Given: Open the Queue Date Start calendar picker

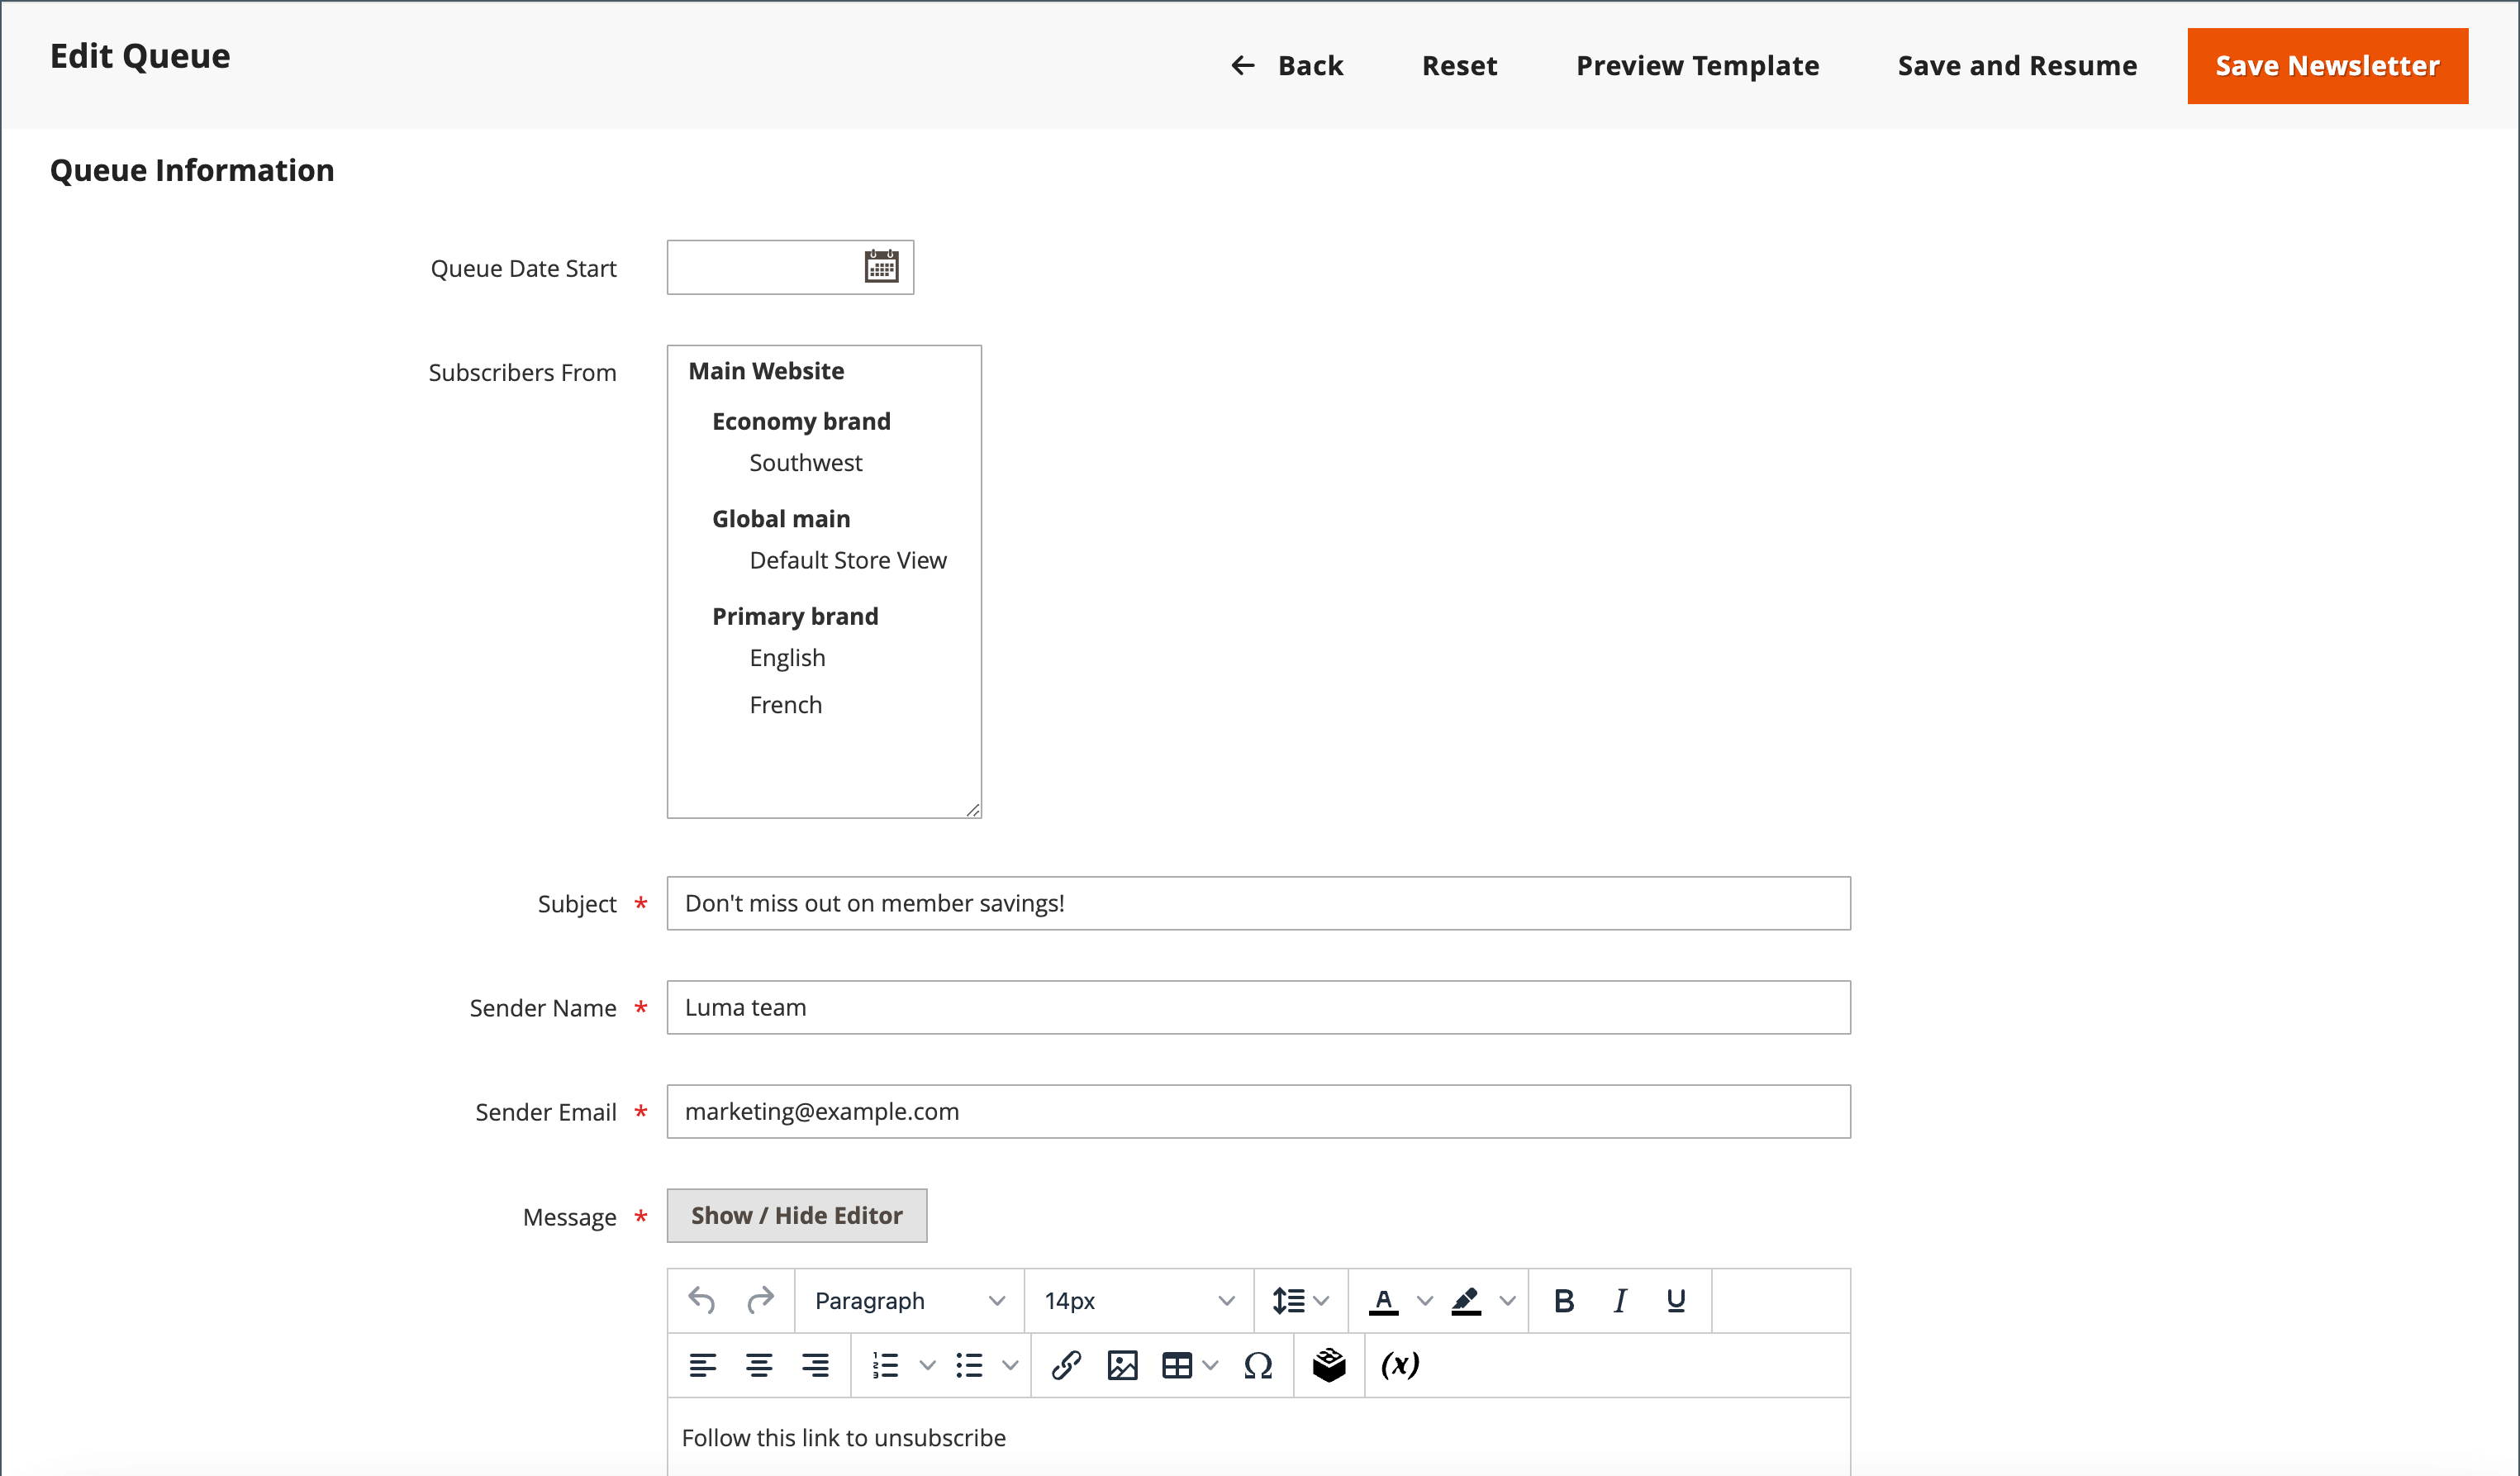Looking at the screenshot, I should tap(881, 267).
